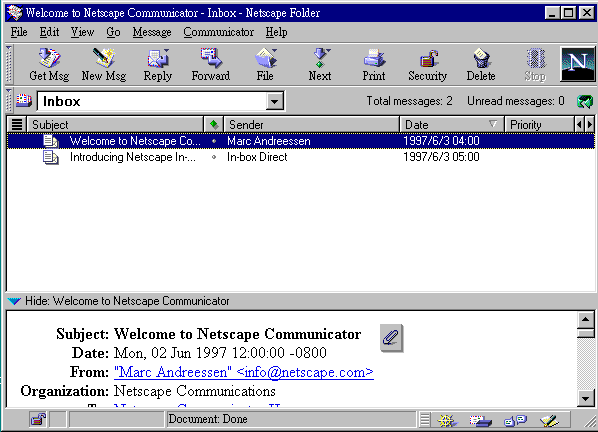Open Discussion Groups from component bar
Image resolution: width=598 pixels, height=432 pixels.
point(515,420)
